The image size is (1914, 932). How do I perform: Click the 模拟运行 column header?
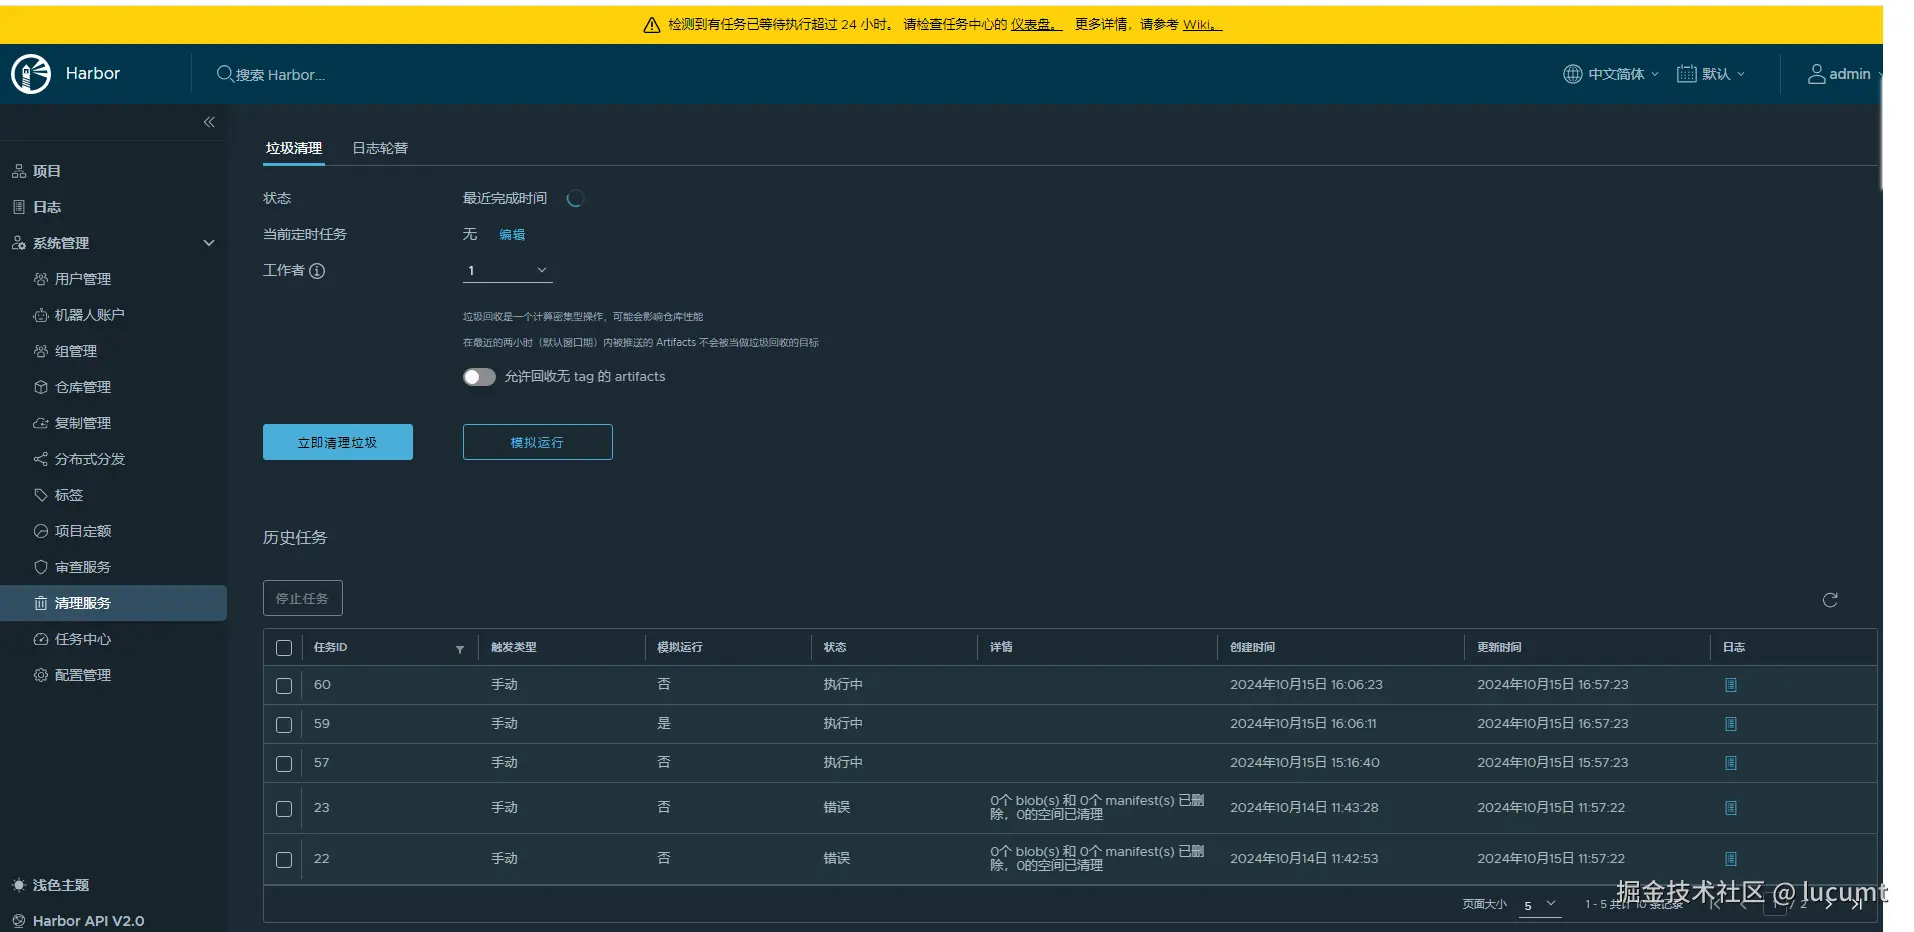tap(680, 647)
